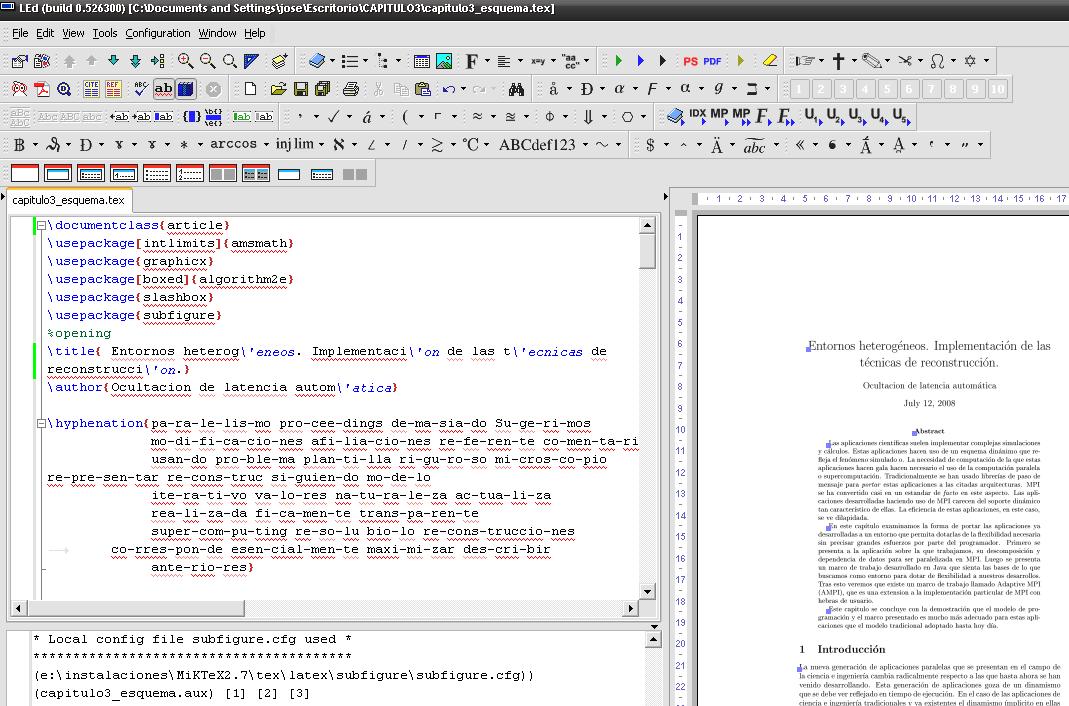Image resolution: width=1069 pixels, height=706 pixels.
Task: Click the red PDF viewer icon
Action: [x=42, y=89]
